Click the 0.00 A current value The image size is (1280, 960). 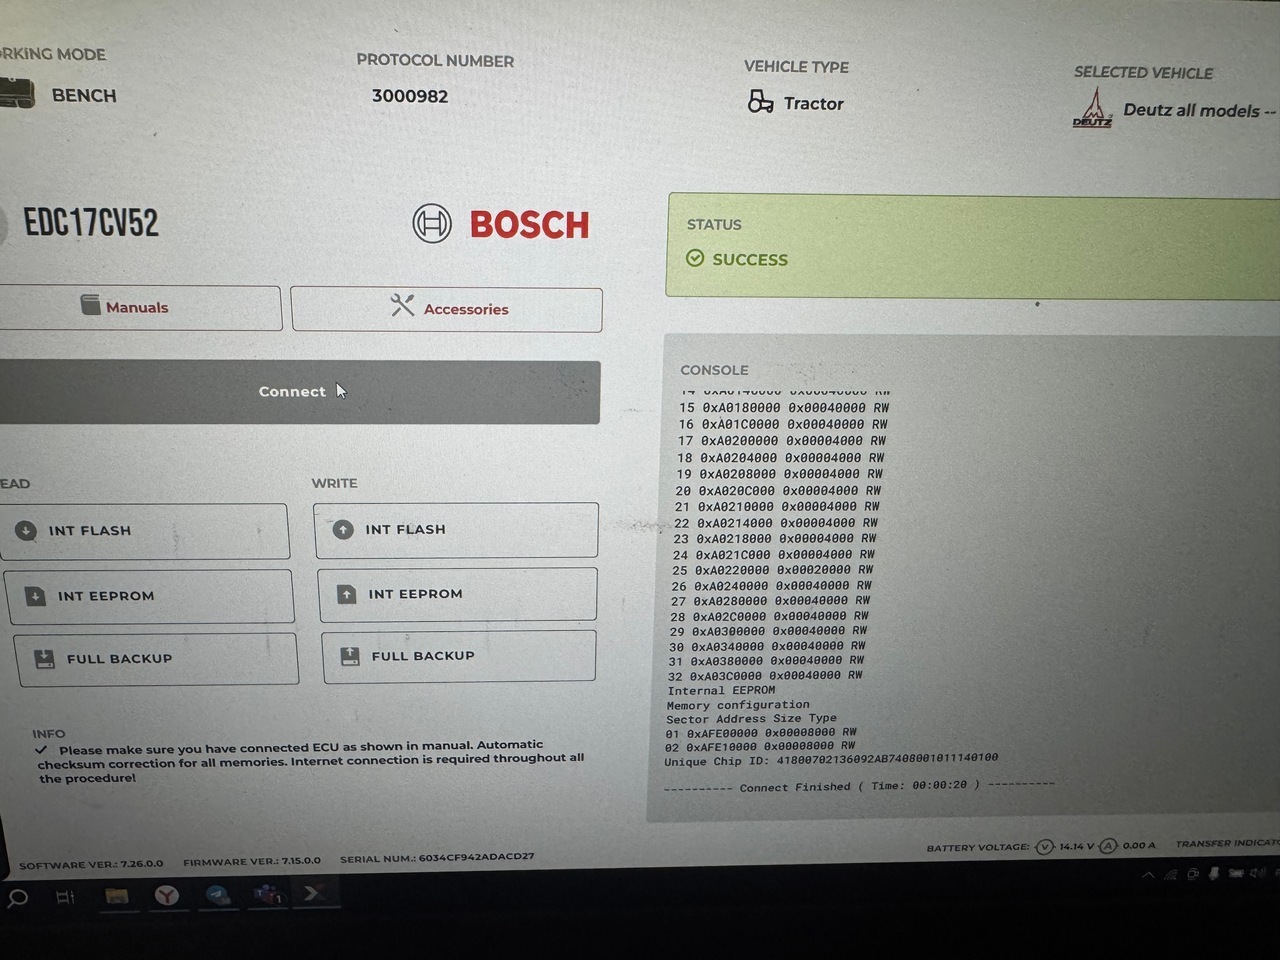tap(1139, 845)
